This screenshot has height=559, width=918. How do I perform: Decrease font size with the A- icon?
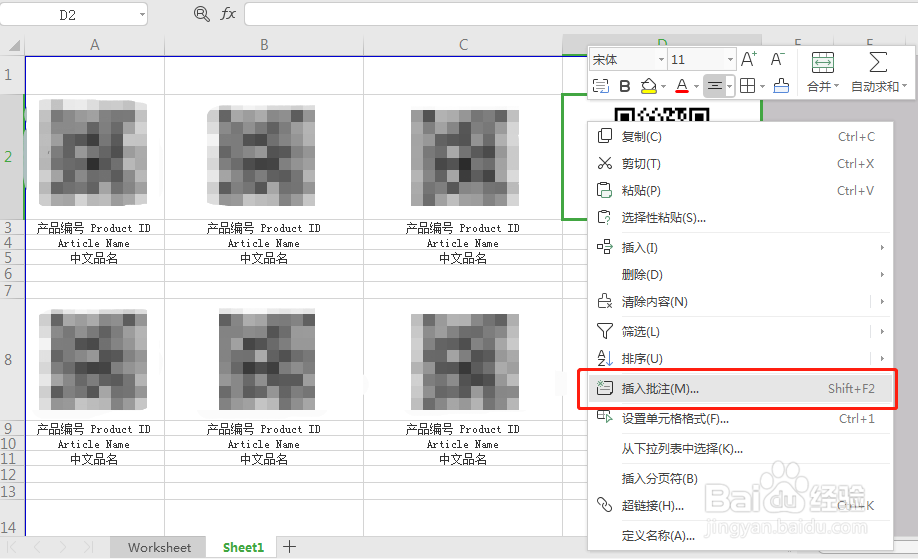tap(777, 59)
